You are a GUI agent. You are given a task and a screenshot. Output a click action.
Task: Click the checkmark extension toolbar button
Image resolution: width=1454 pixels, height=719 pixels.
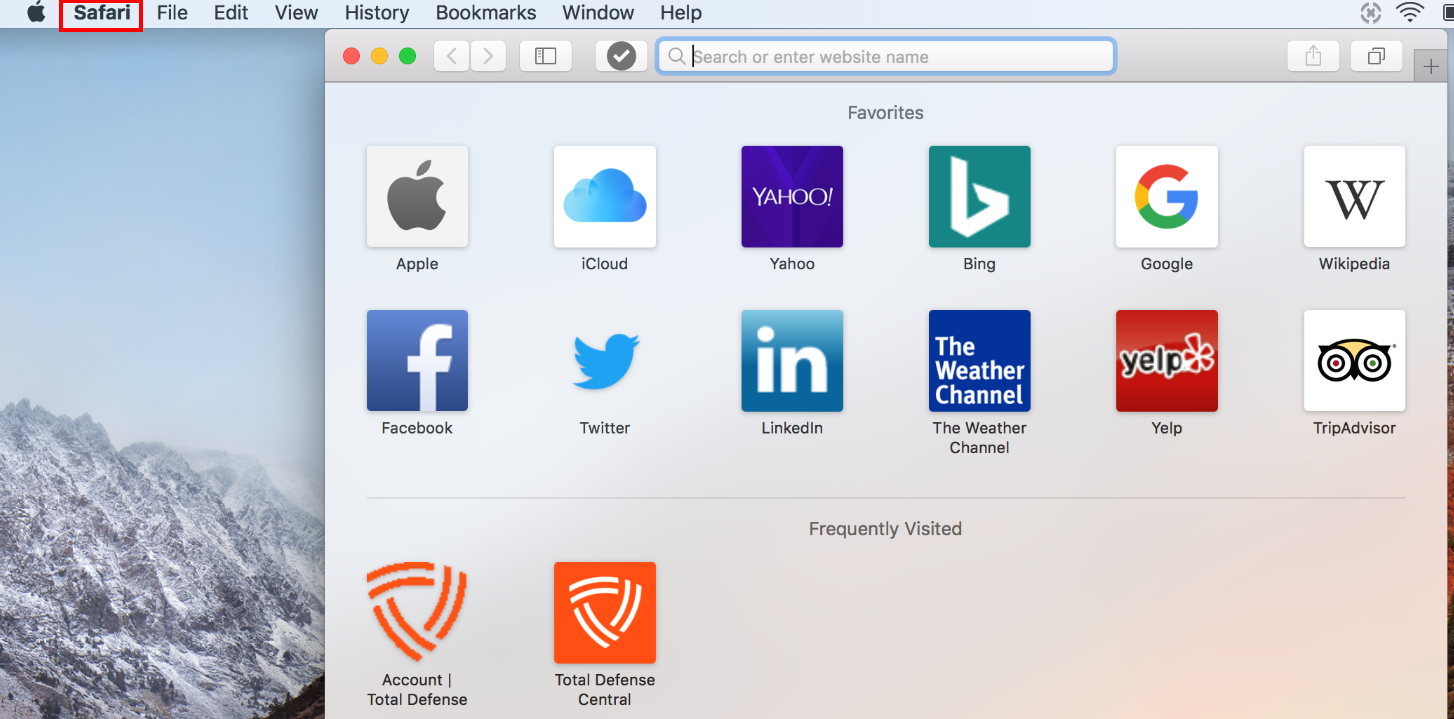(621, 56)
